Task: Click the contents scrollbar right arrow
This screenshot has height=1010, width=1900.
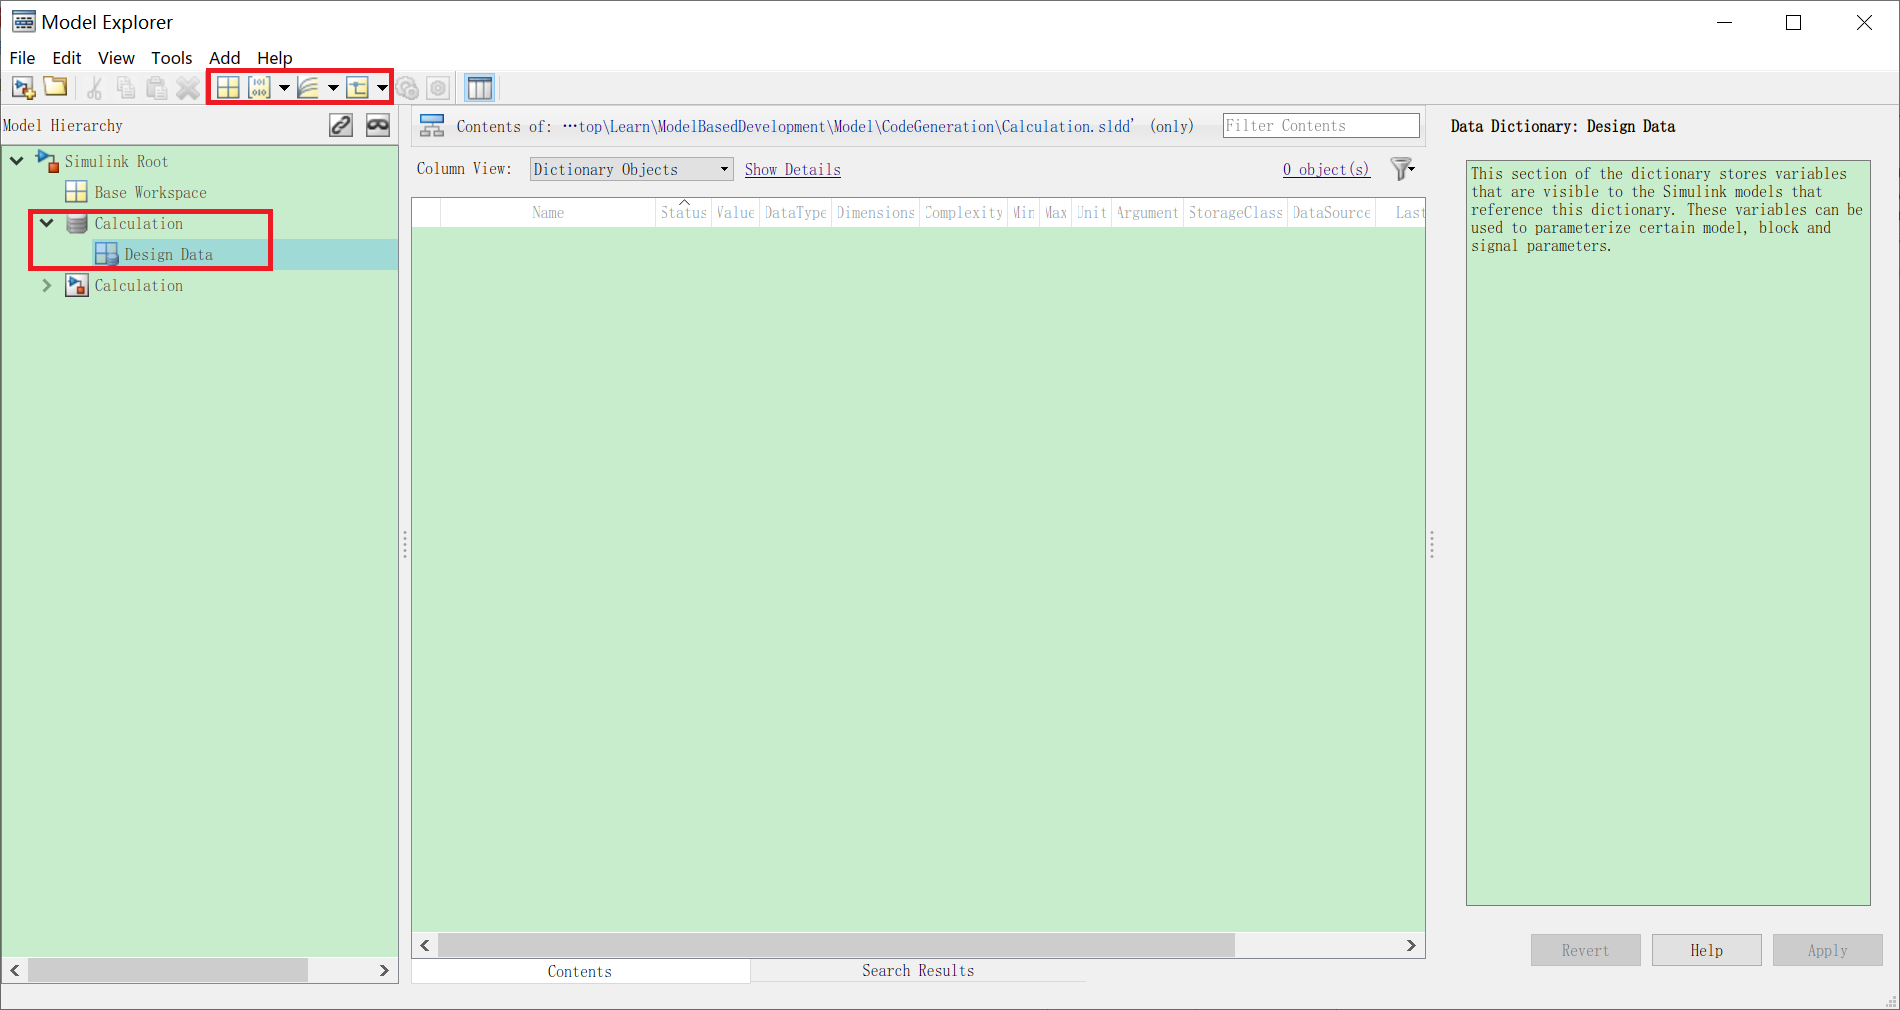Action: (x=1411, y=945)
